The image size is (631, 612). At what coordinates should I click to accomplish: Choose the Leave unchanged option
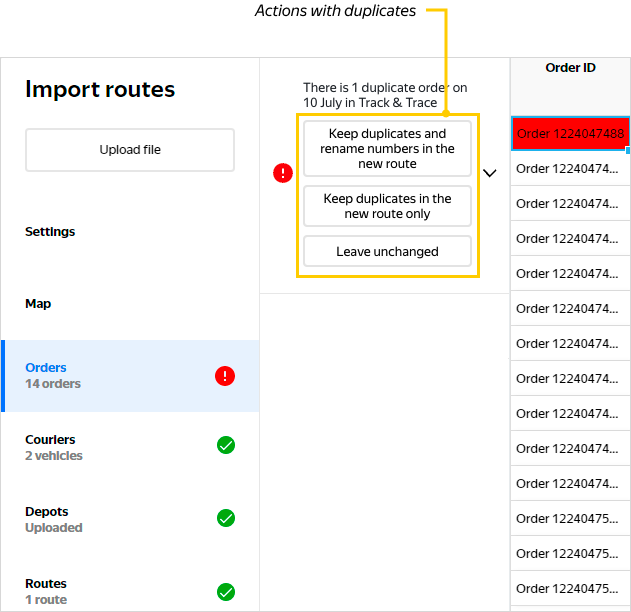tap(387, 252)
